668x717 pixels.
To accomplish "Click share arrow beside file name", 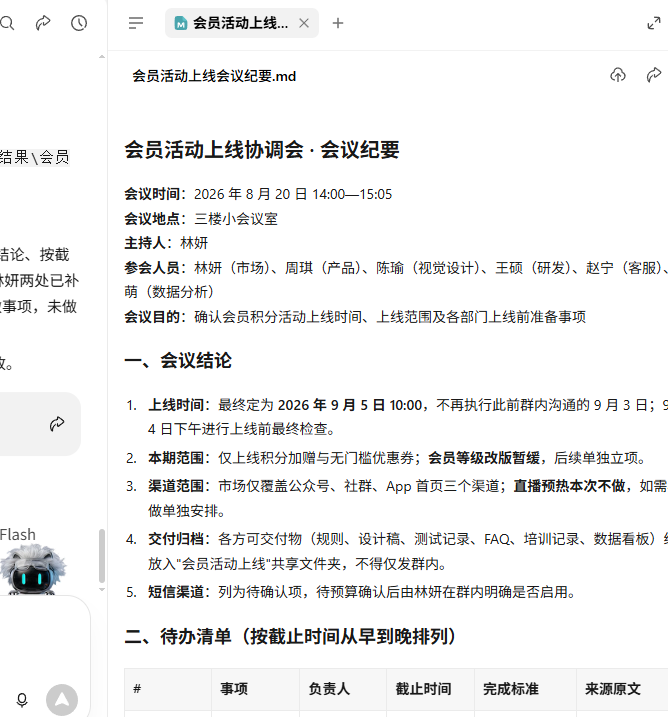I will 654,75.
